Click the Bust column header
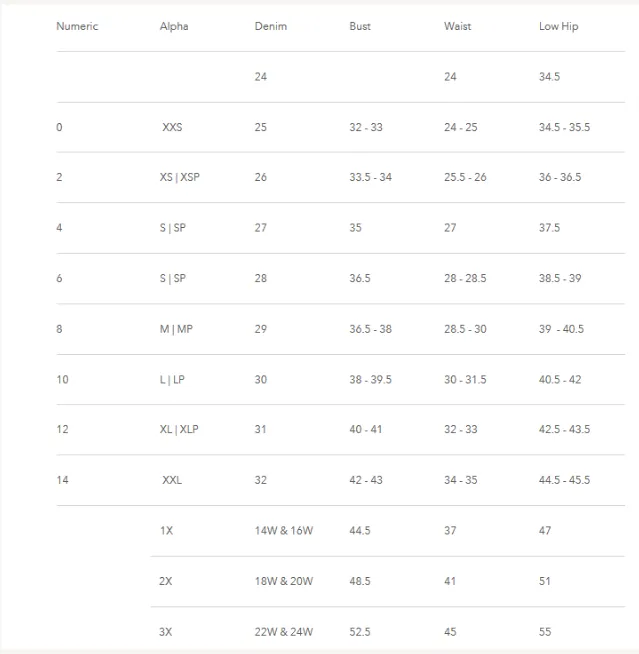The width and height of the screenshot is (639, 654). [x=360, y=26]
